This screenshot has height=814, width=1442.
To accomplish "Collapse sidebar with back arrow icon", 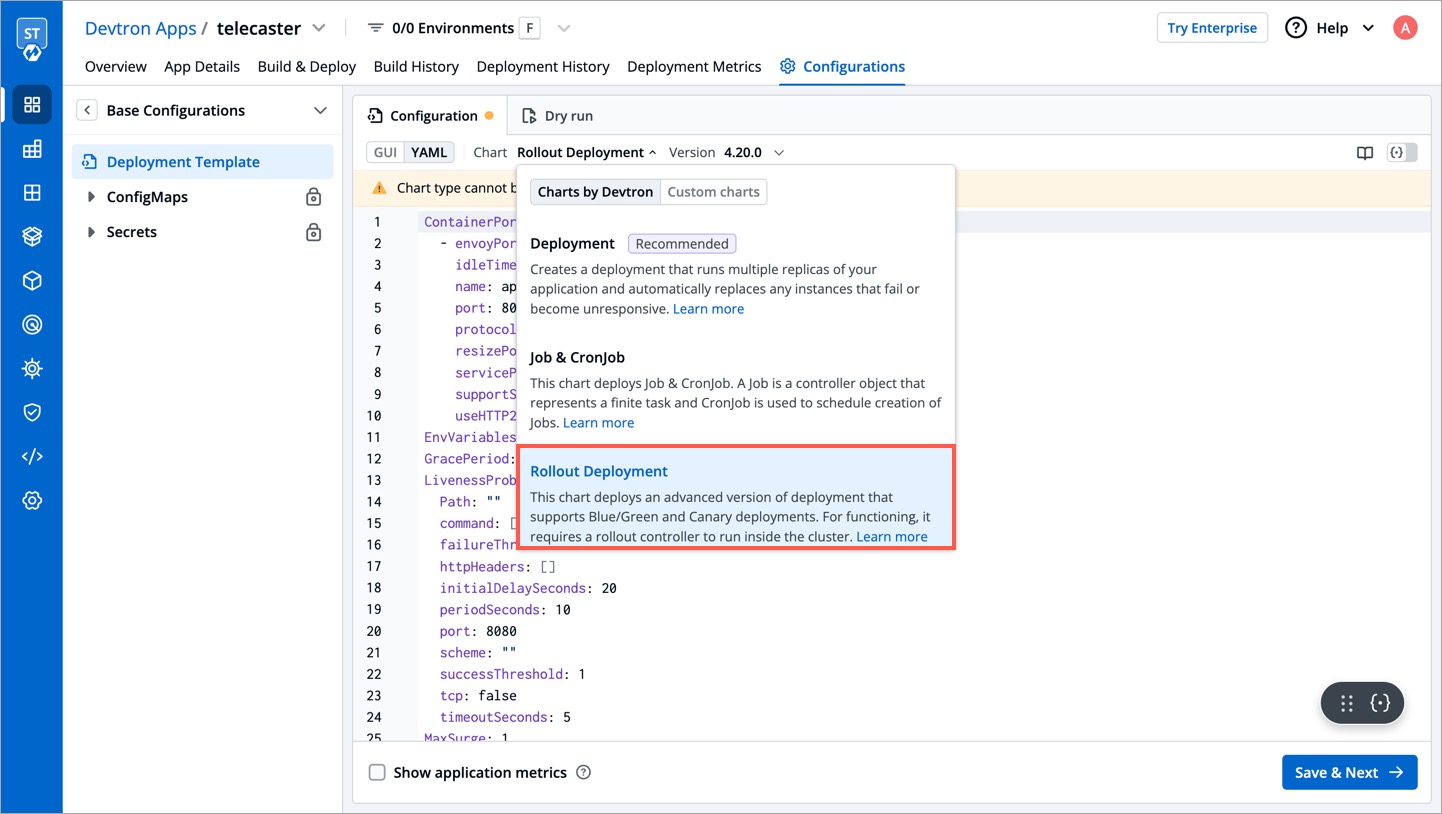I will click(x=87, y=110).
